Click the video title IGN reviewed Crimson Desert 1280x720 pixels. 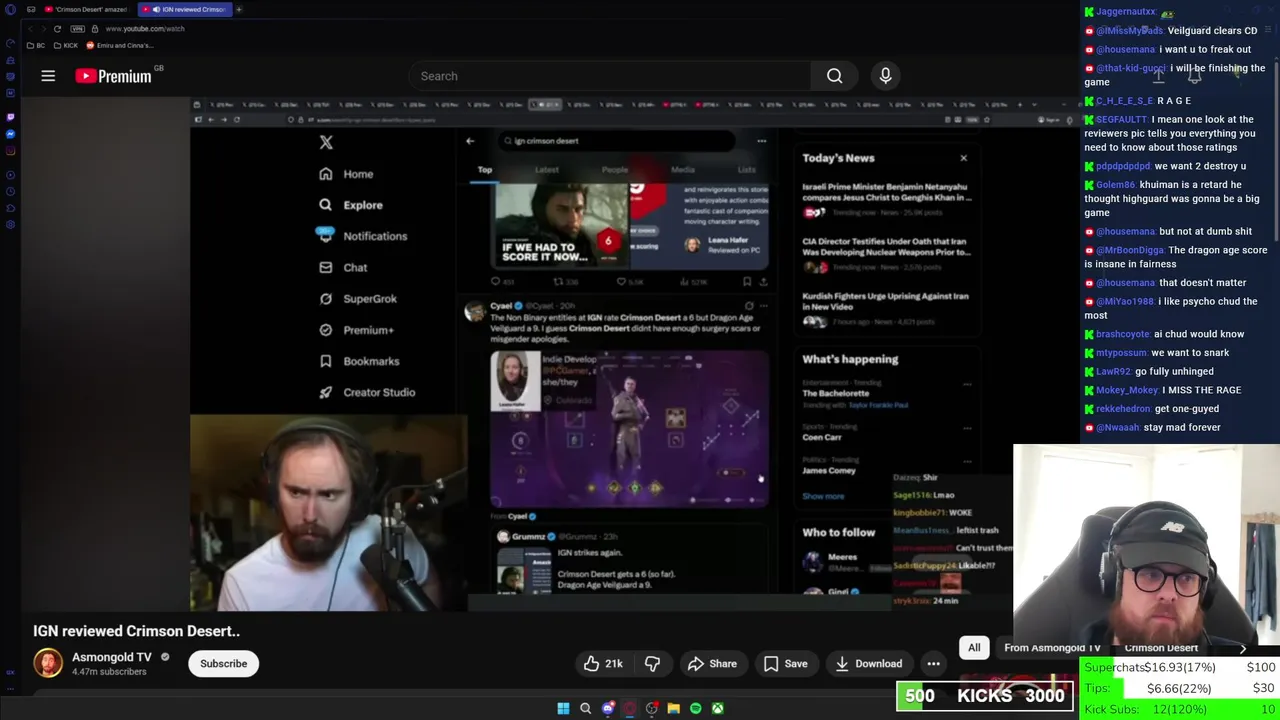[x=136, y=631]
